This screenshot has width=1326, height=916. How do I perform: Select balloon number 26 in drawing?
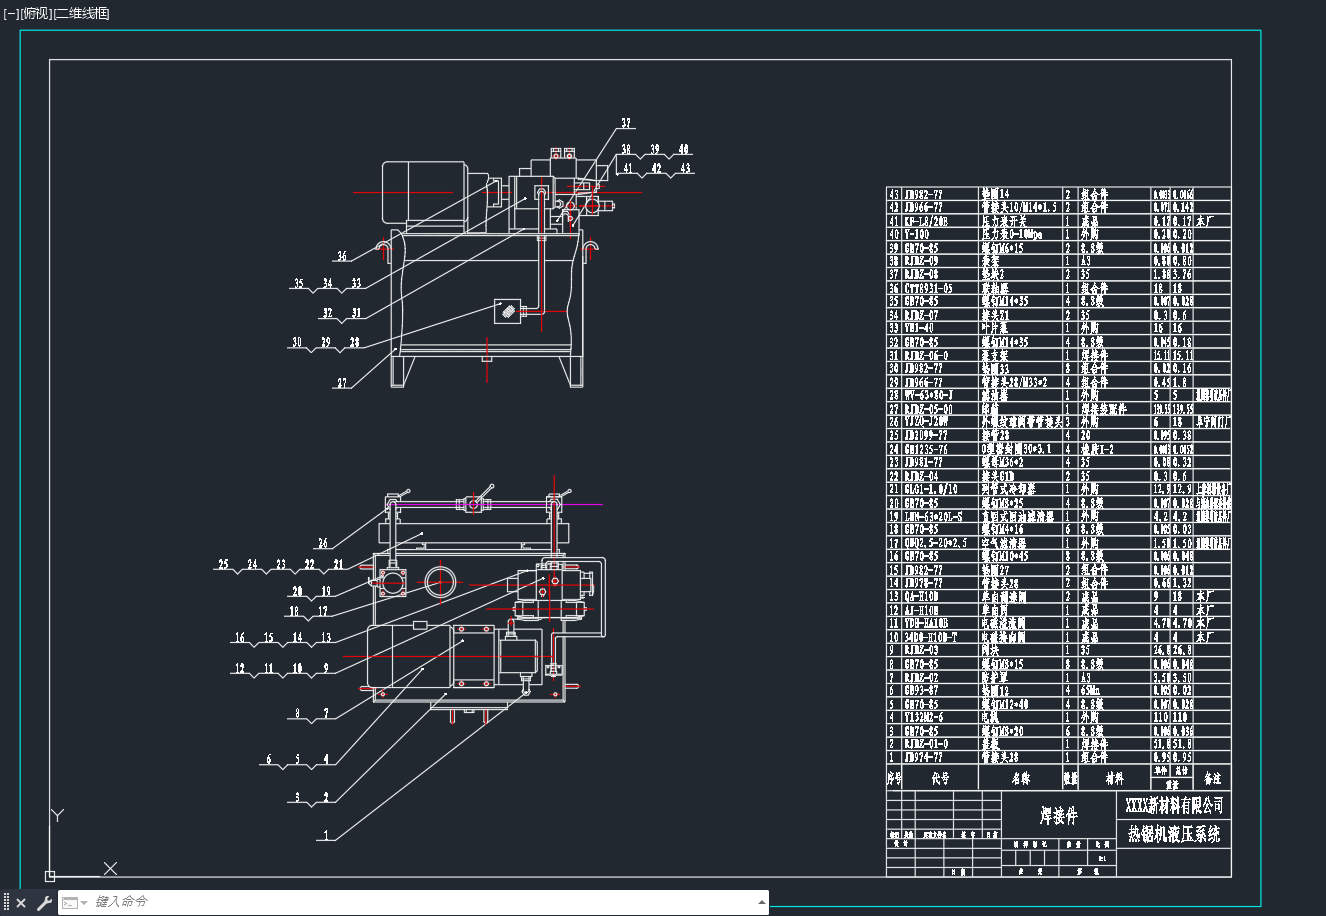tap(322, 544)
